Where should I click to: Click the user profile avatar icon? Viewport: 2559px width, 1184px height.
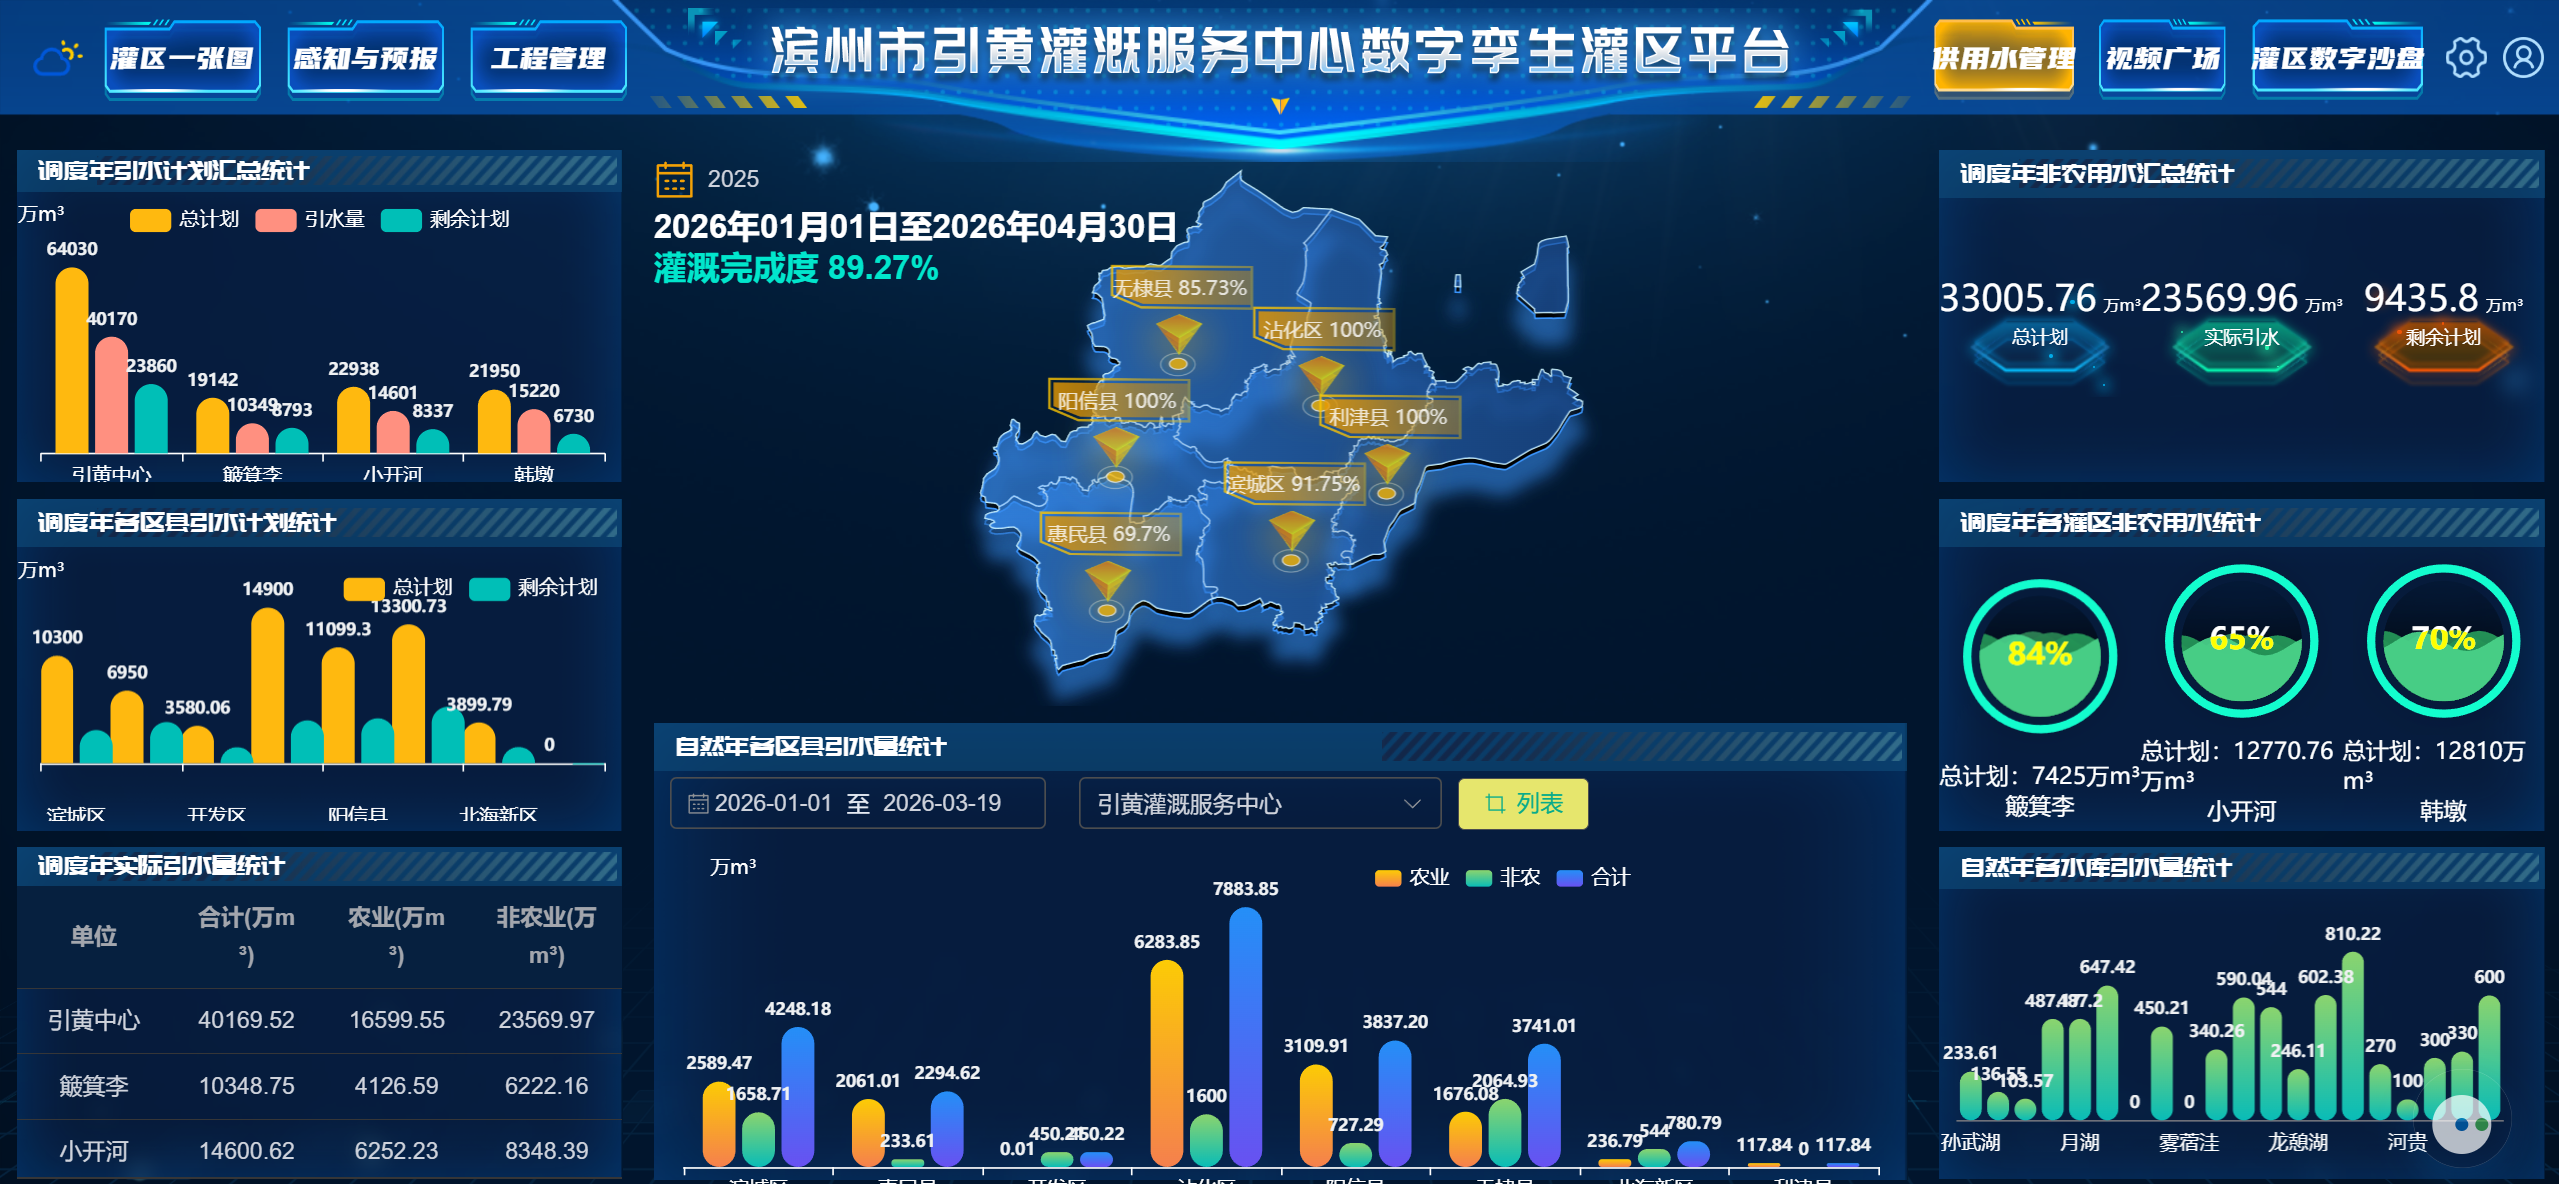[x=2522, y=58]
